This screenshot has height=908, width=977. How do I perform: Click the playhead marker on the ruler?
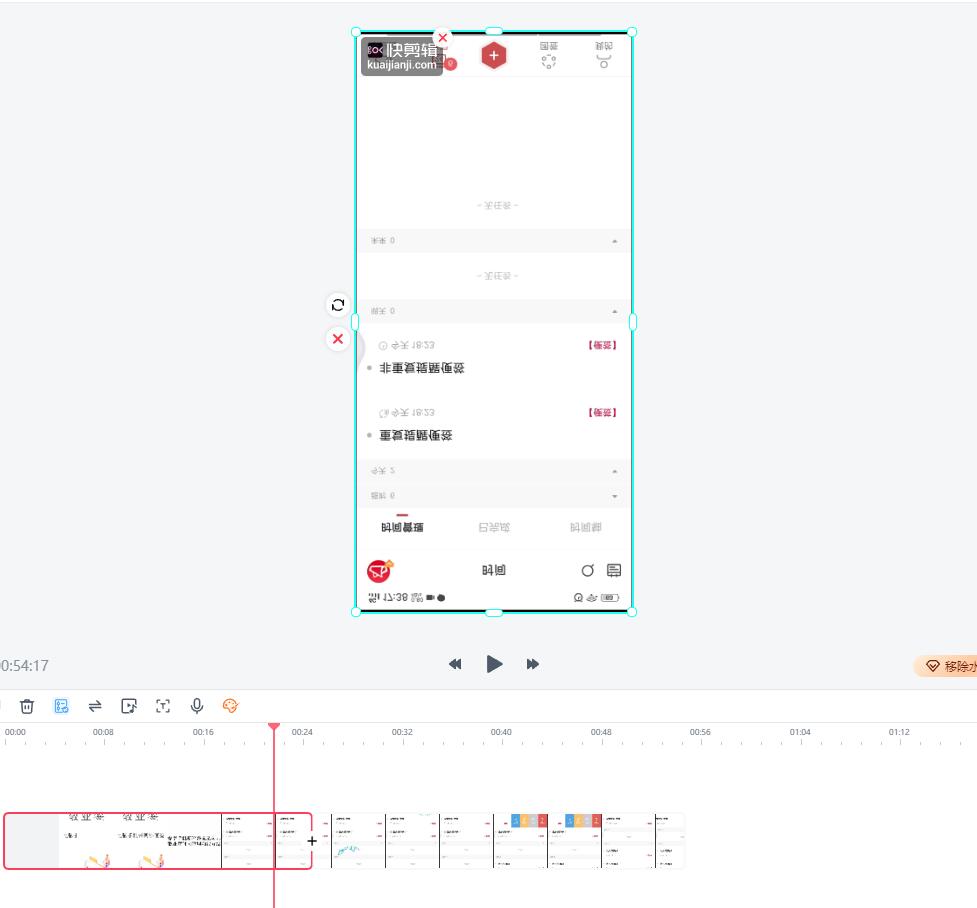(x=274, y=727)
